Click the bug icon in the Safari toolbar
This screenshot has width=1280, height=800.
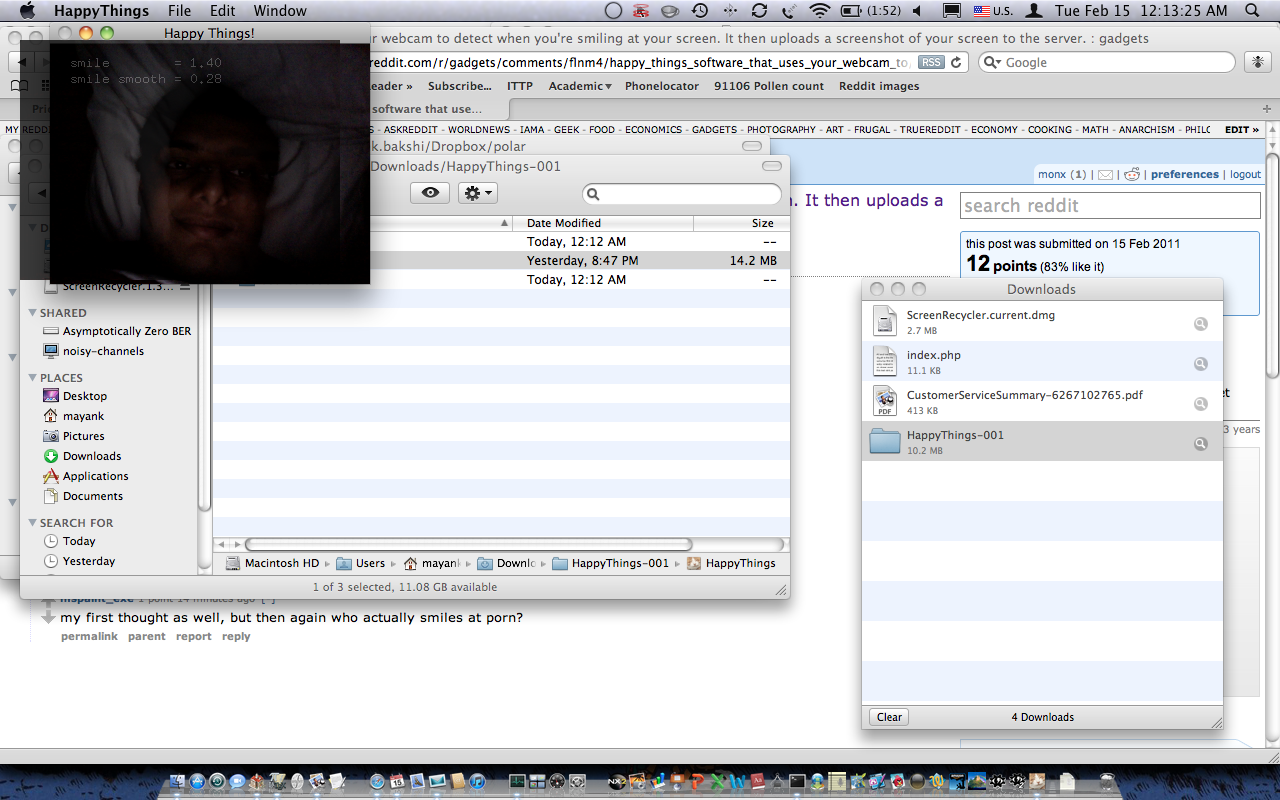1256,62
